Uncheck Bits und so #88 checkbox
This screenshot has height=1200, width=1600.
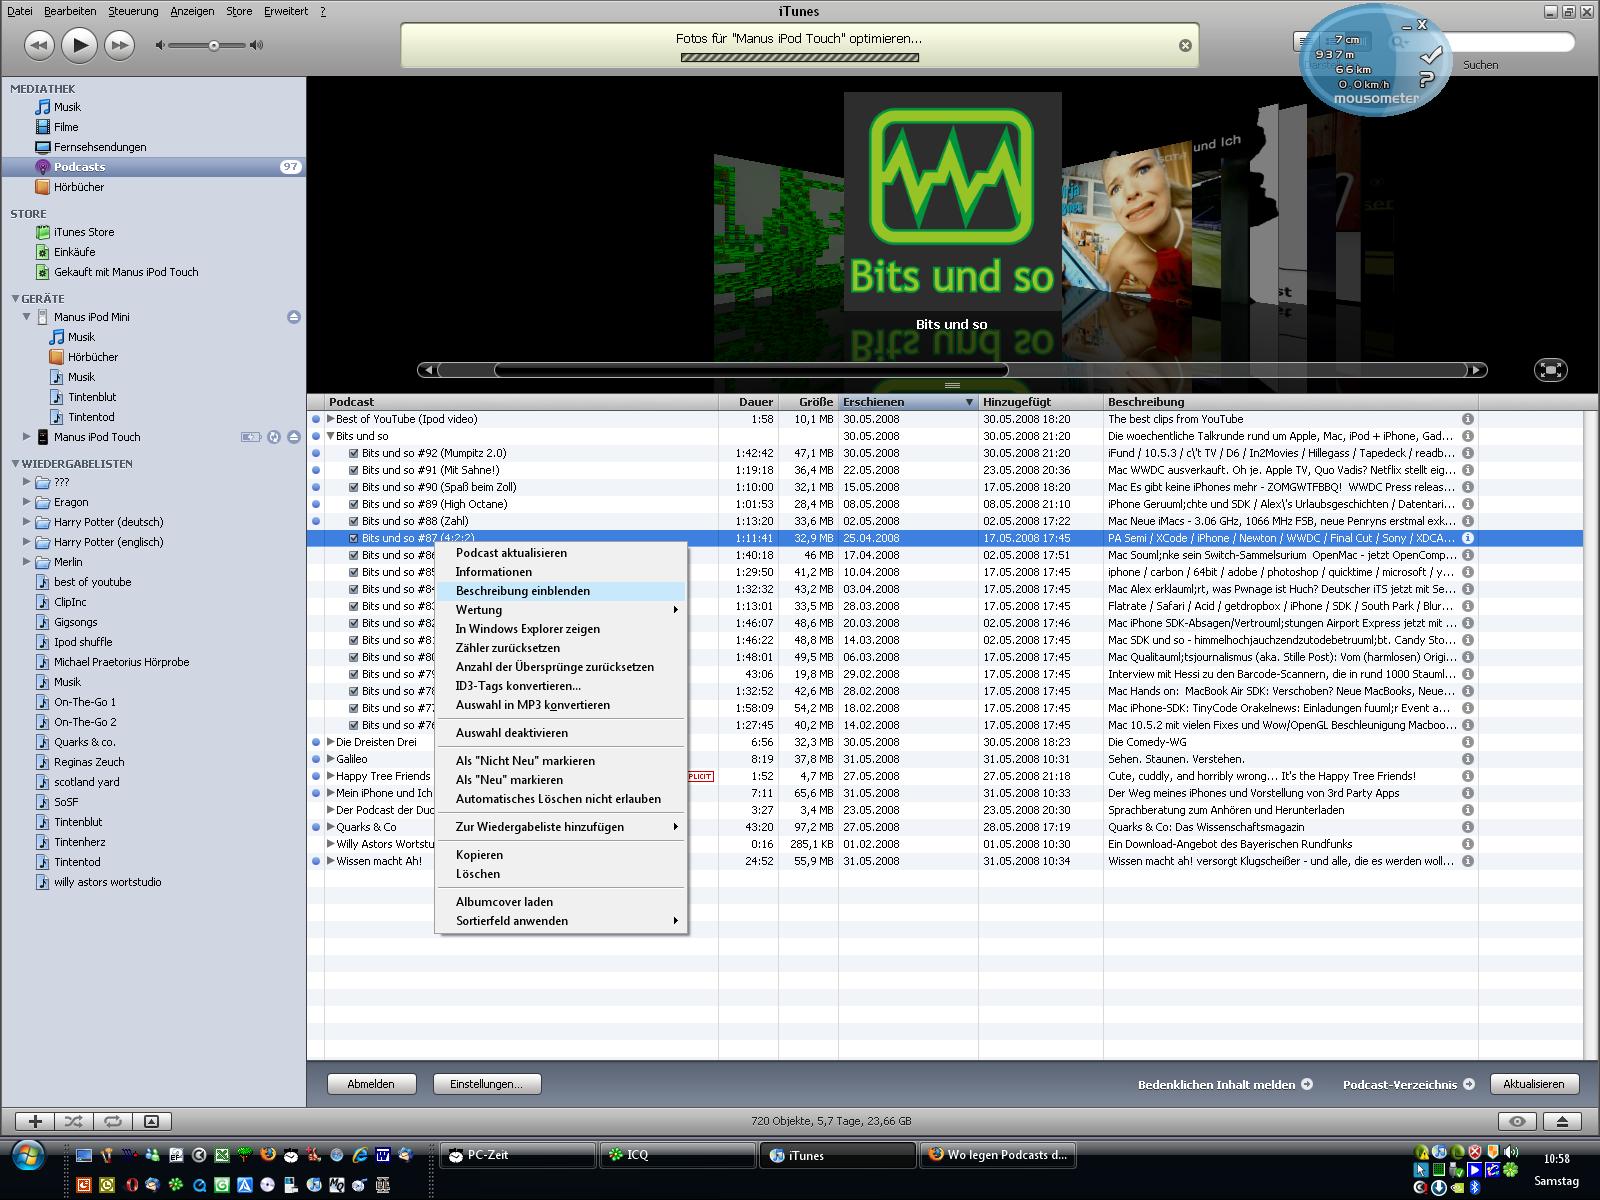tap(353, 521)
